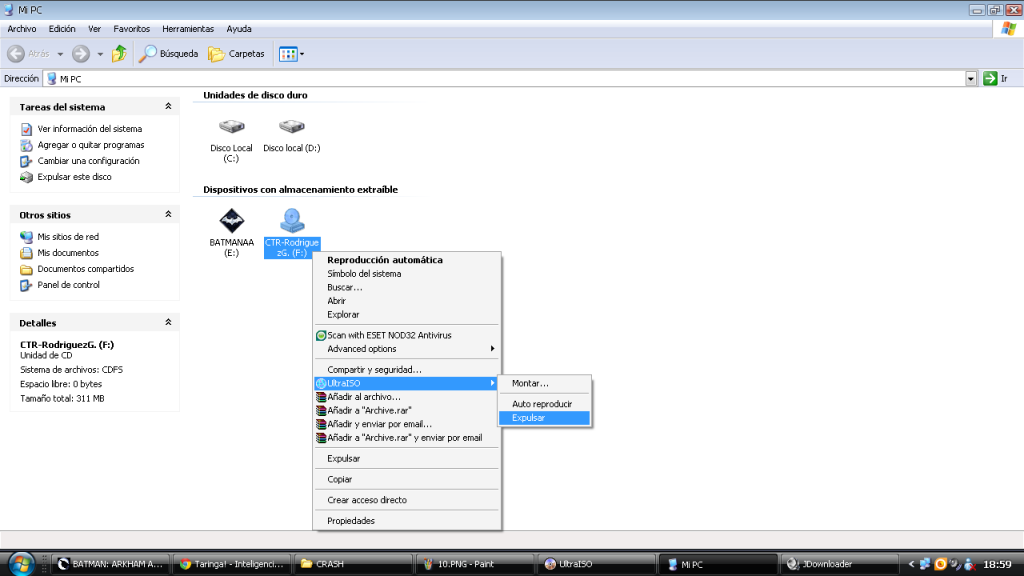1024x576 pixels.
Task: Click Mis sitios de red icon
Action: pyautogui.click(x=26, y=237)
